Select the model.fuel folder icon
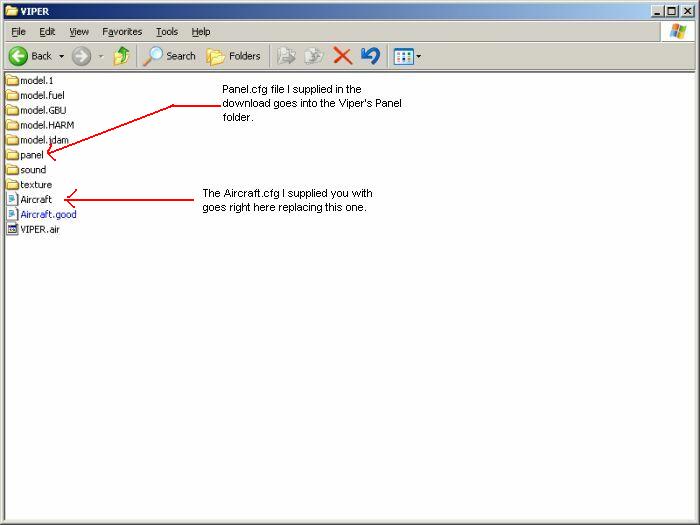The height and width of the screenshot is (525, 700). point(12,95)
